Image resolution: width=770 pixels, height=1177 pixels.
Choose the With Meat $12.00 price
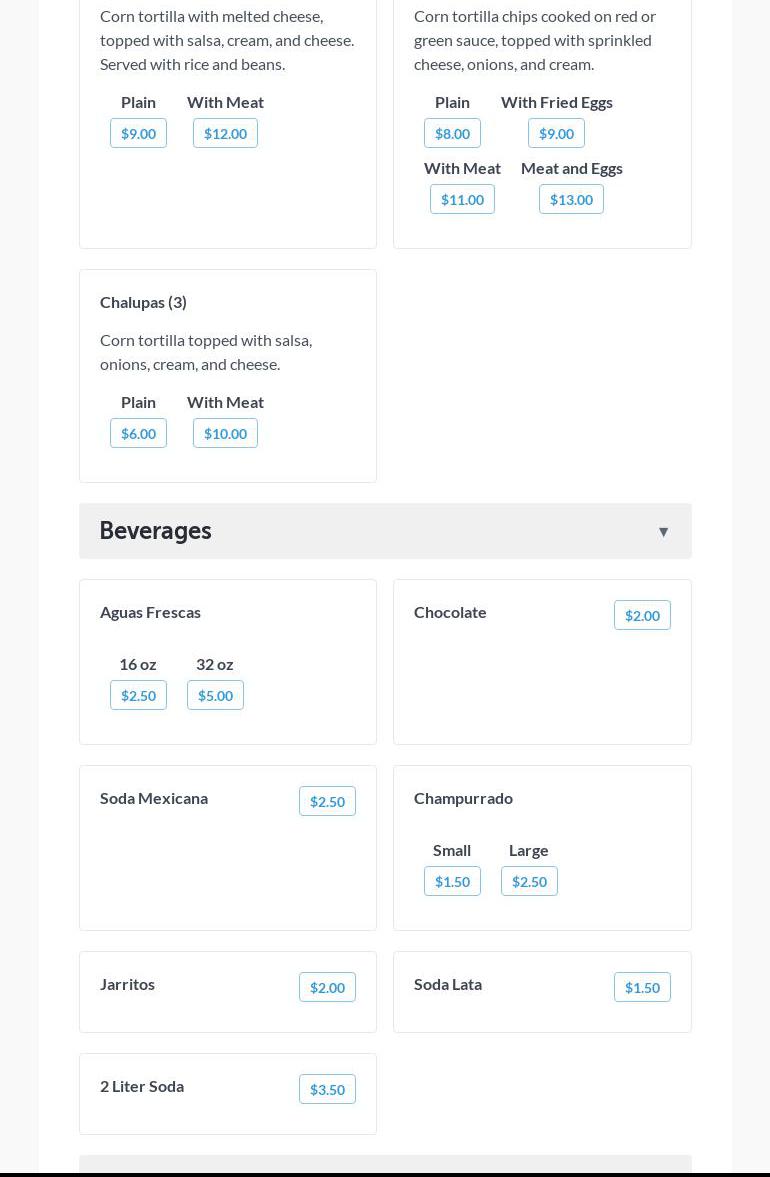pyautogui.click(x=225, y=134)
